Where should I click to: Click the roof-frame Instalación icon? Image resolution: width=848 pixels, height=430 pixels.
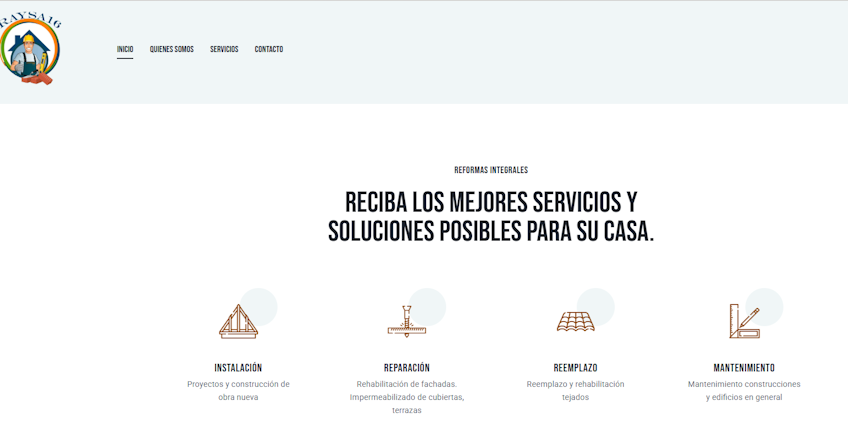238,321
